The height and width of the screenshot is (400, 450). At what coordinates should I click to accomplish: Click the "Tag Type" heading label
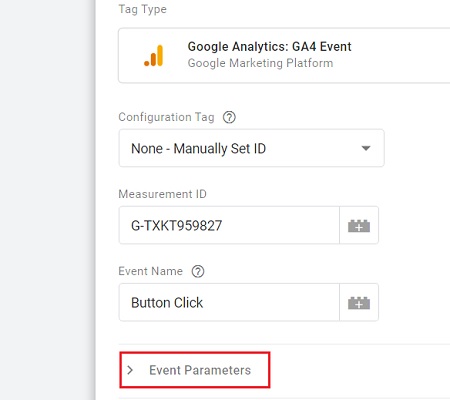143,9
